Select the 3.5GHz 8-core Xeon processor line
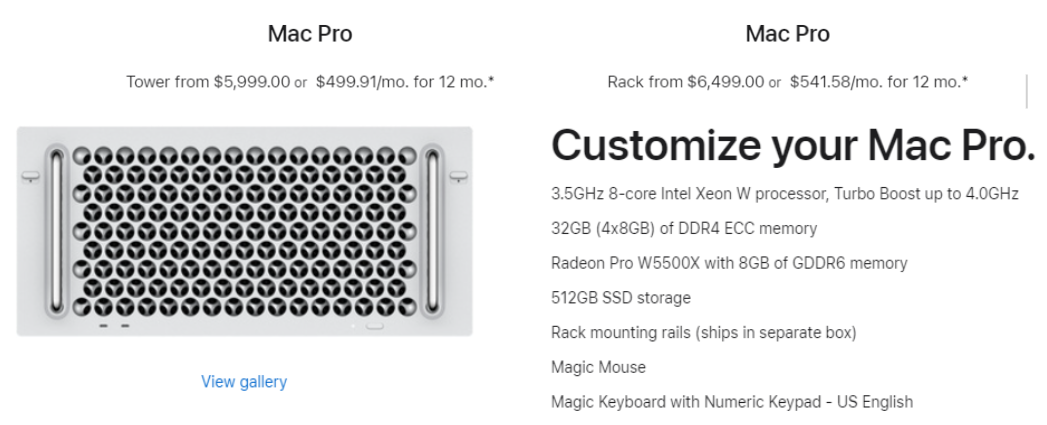 pos(785,194)
